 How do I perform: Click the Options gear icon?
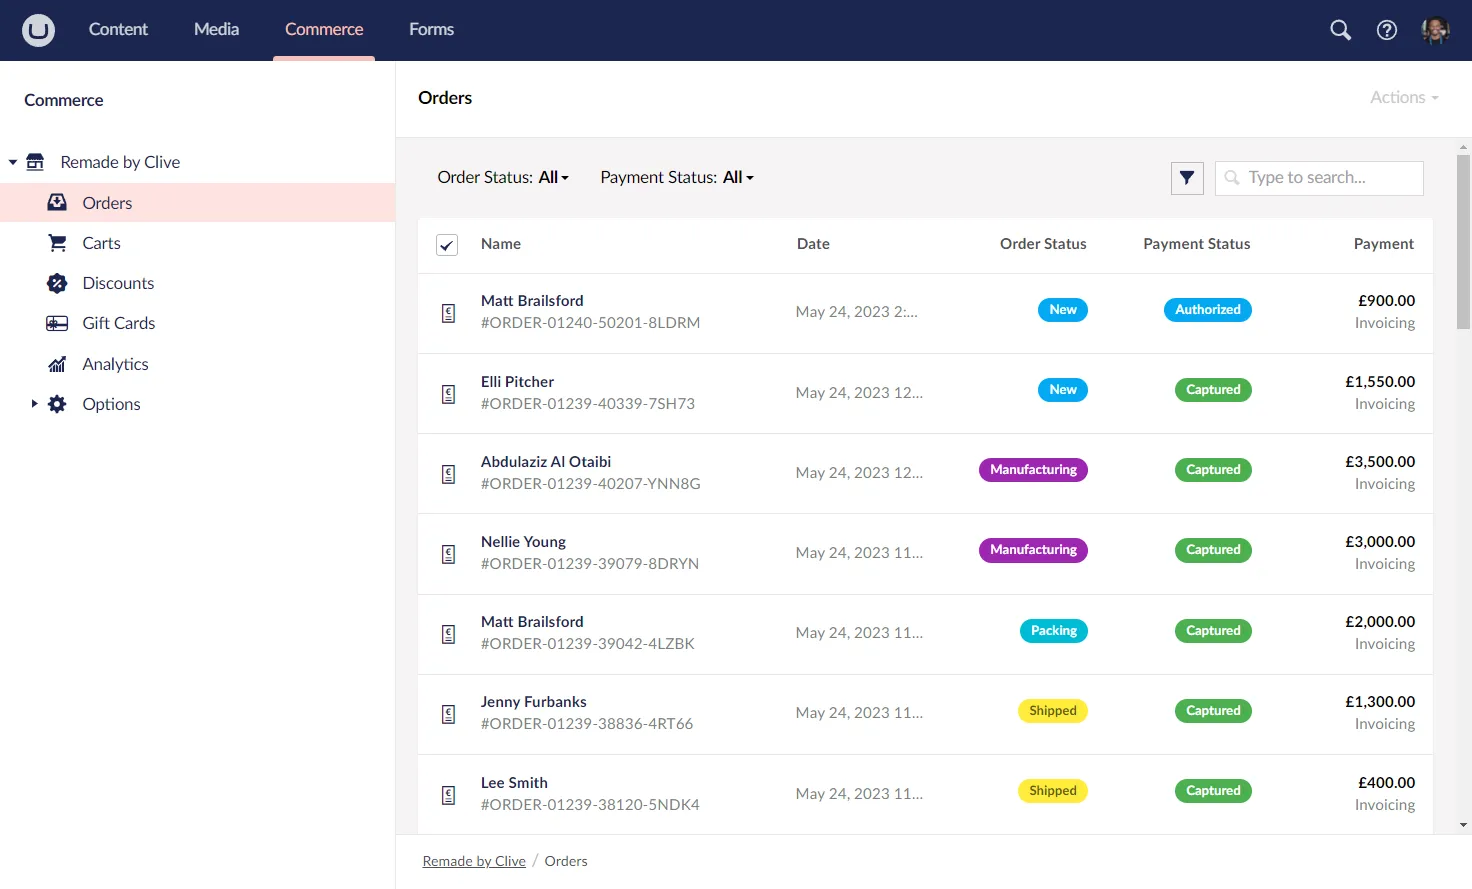pyautogui.click(x=56, y=404)
